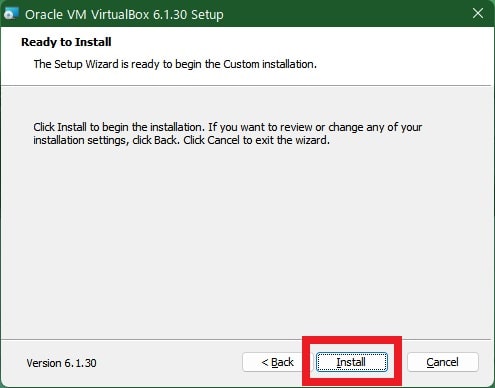The width and height of the screenshot is (495, 388).
Task: Close the Setup window with X
Action: (x=478, y=13)
